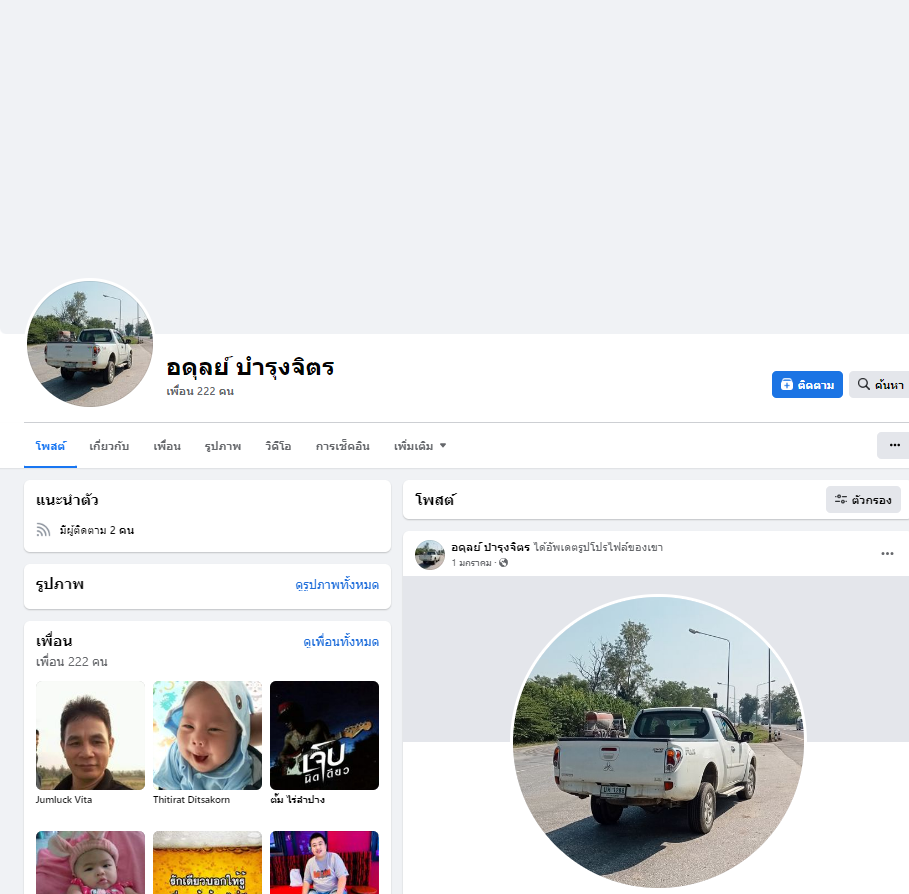The width and height of the screenshot is (909, 894).
Task: Click the ติดตาม follow button
Action: 807,384
